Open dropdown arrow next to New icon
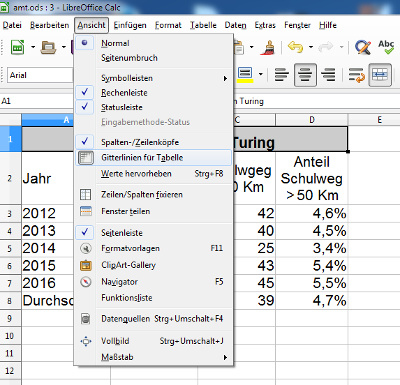Viewport: 400px width, 385px height. pos(33,47)
